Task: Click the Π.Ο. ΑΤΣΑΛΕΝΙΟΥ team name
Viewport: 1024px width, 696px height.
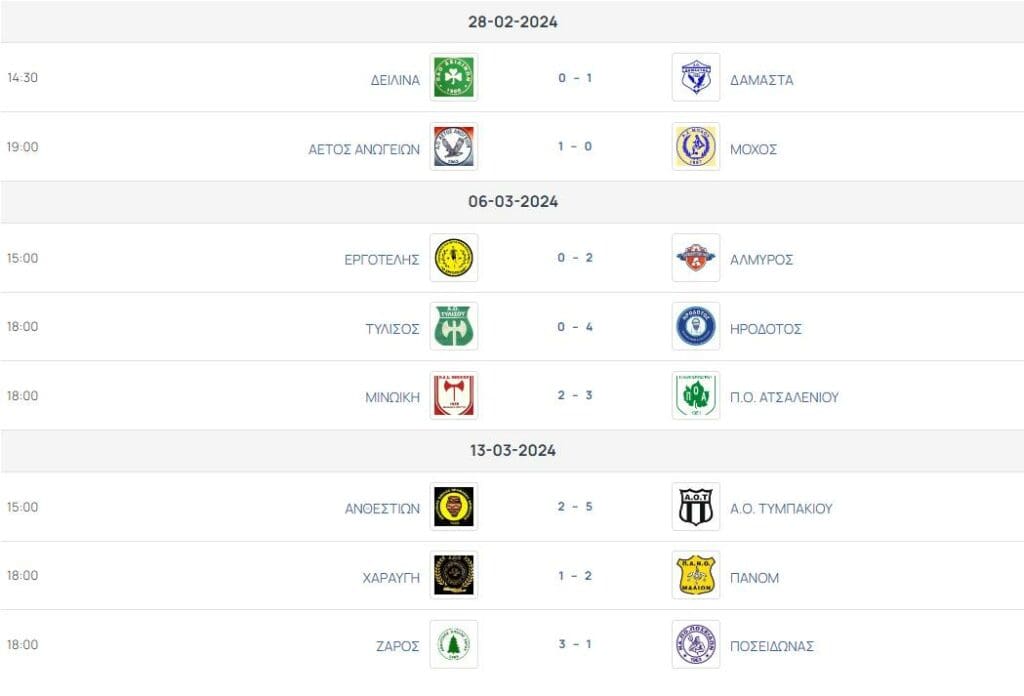Action: click(x=784, y=398)
